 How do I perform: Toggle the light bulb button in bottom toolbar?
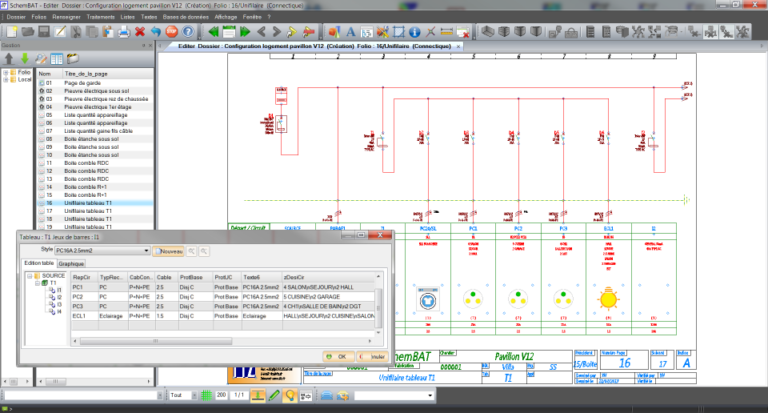tap(290, 395)
